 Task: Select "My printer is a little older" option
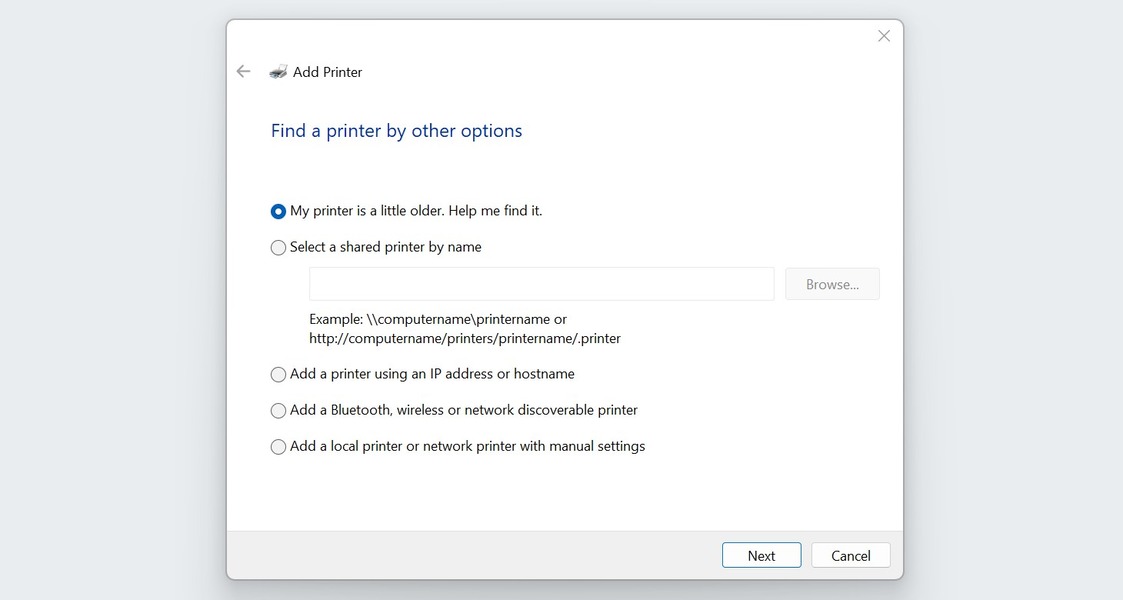278,211
